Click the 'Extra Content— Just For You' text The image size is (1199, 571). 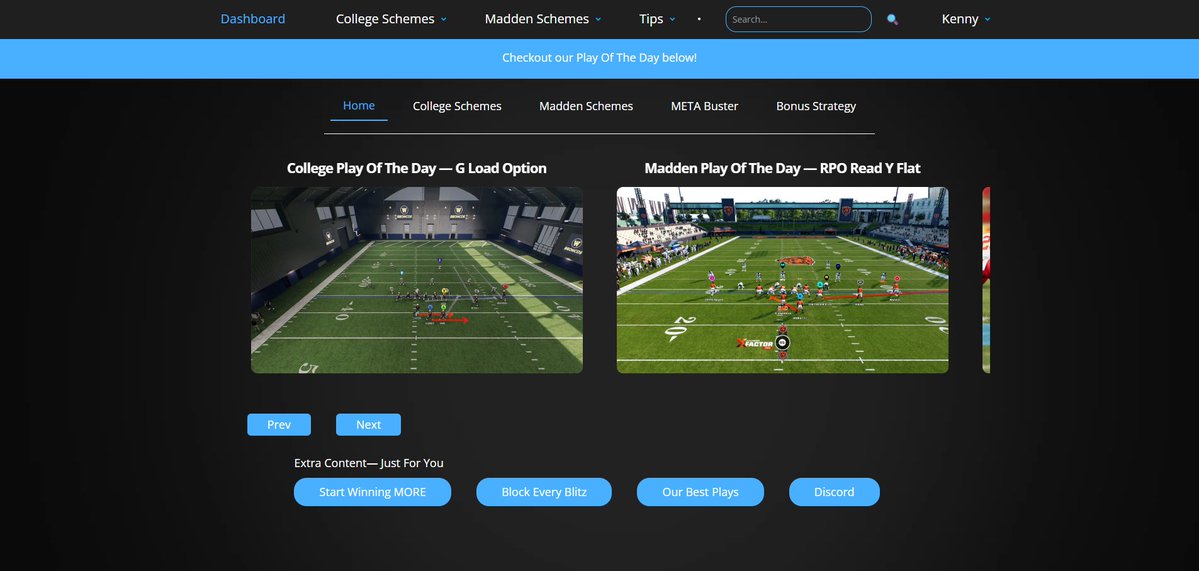pyautogui.click(x=369, y=463)
